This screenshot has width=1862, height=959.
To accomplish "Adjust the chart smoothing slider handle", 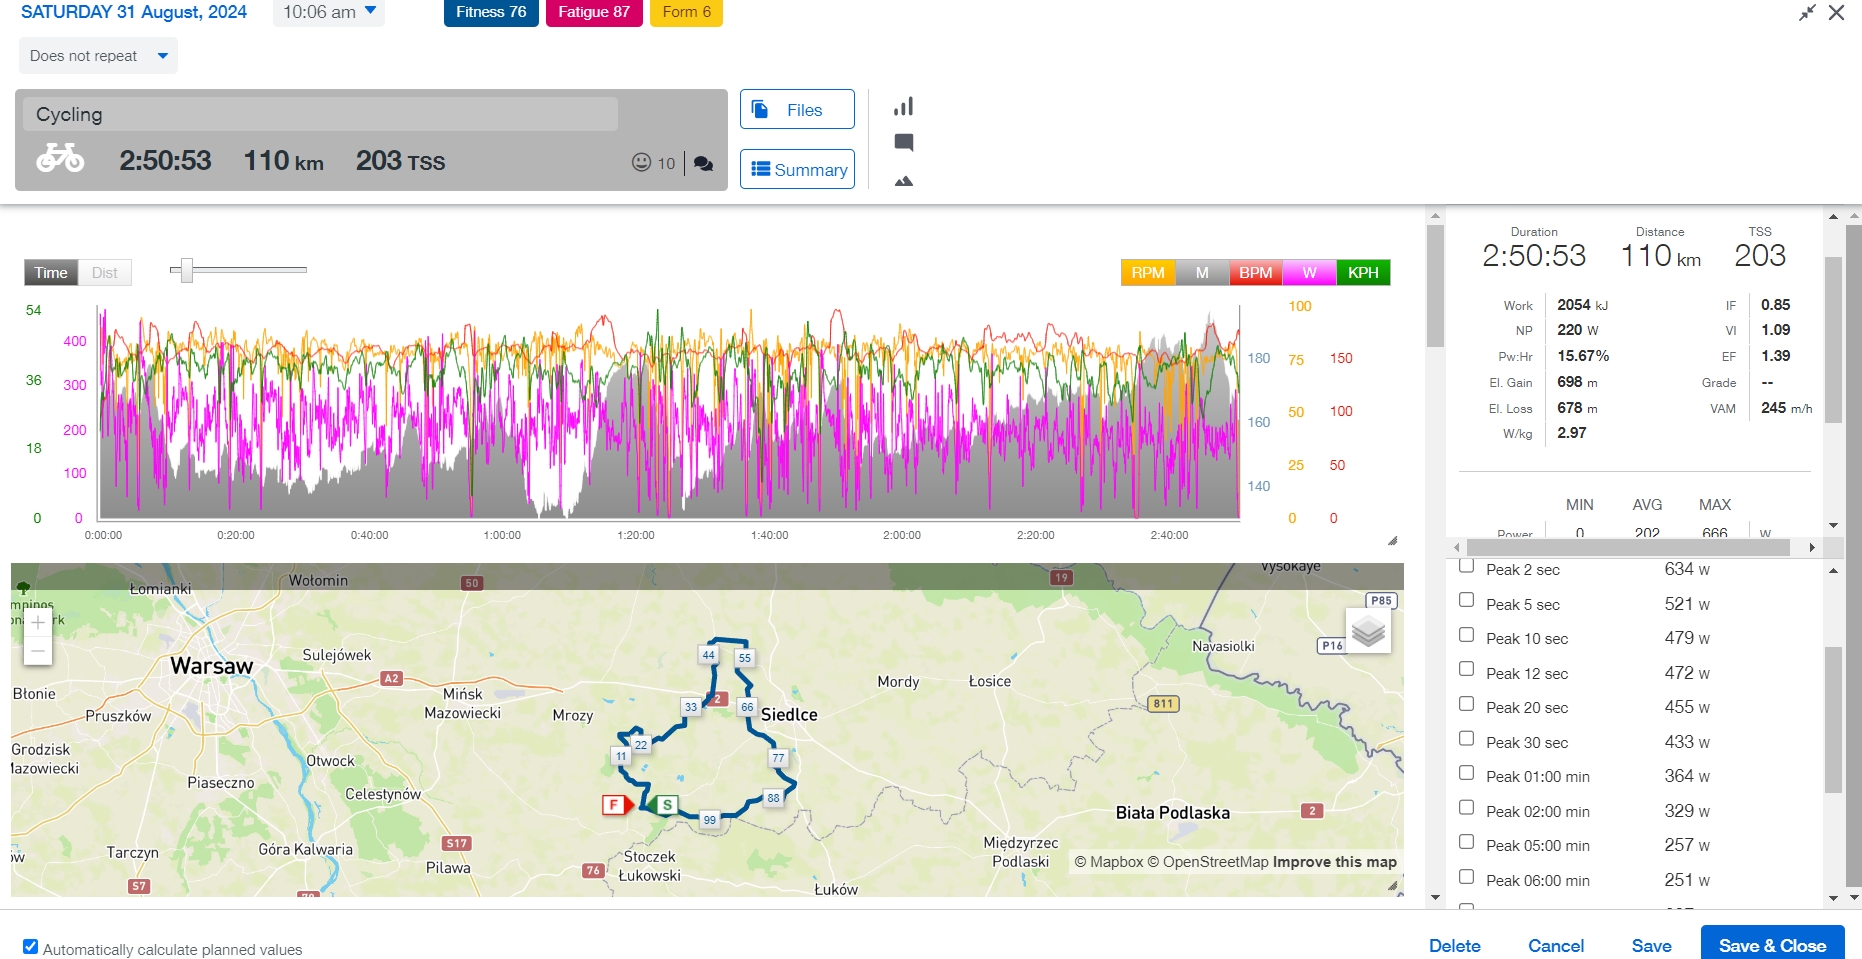I will coord(186,270).
